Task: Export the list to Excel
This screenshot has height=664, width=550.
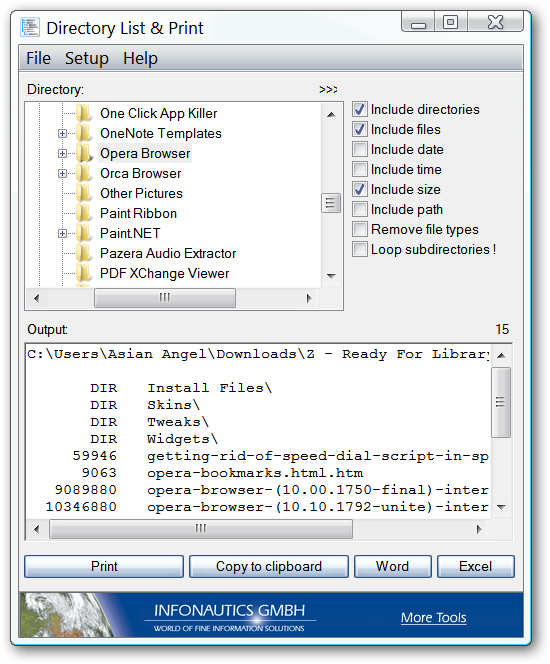Action: coord(475,566)
